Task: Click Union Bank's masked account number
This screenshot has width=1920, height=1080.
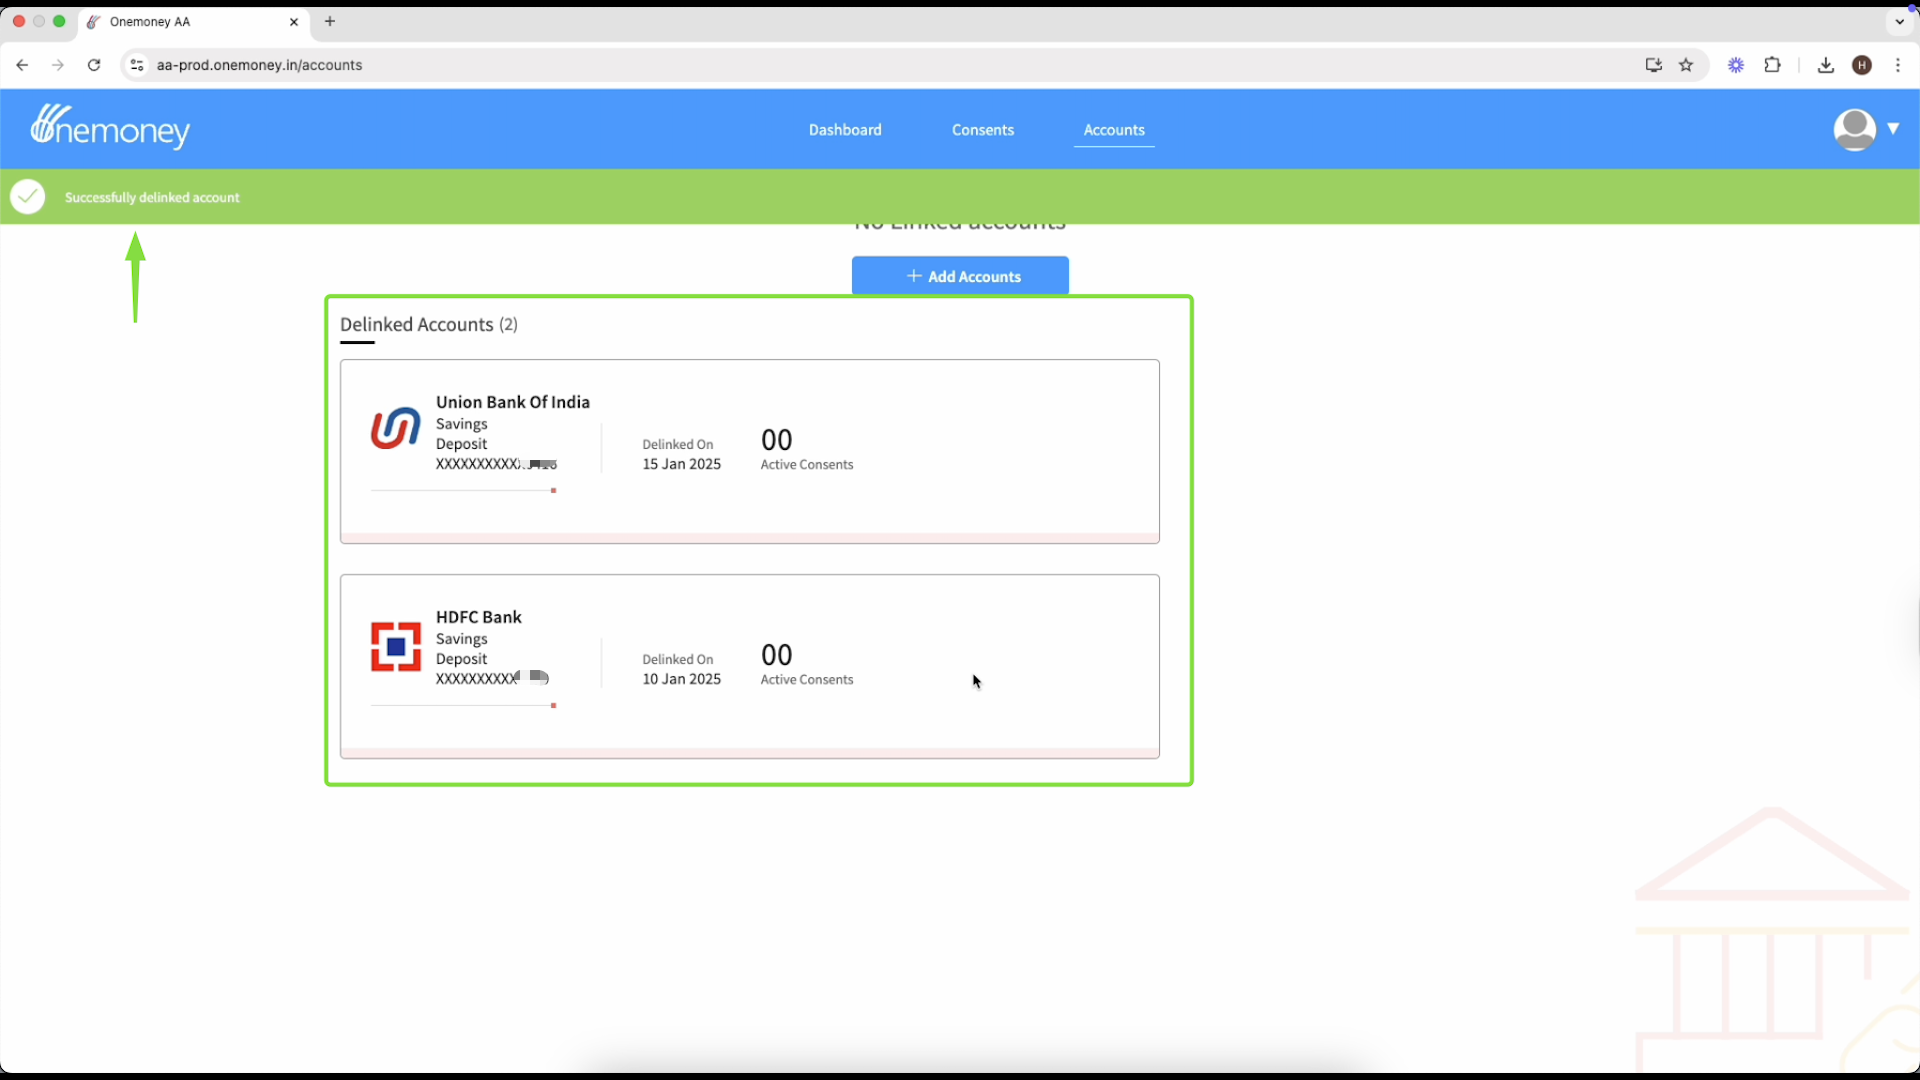Action: [x=496, y=464]
